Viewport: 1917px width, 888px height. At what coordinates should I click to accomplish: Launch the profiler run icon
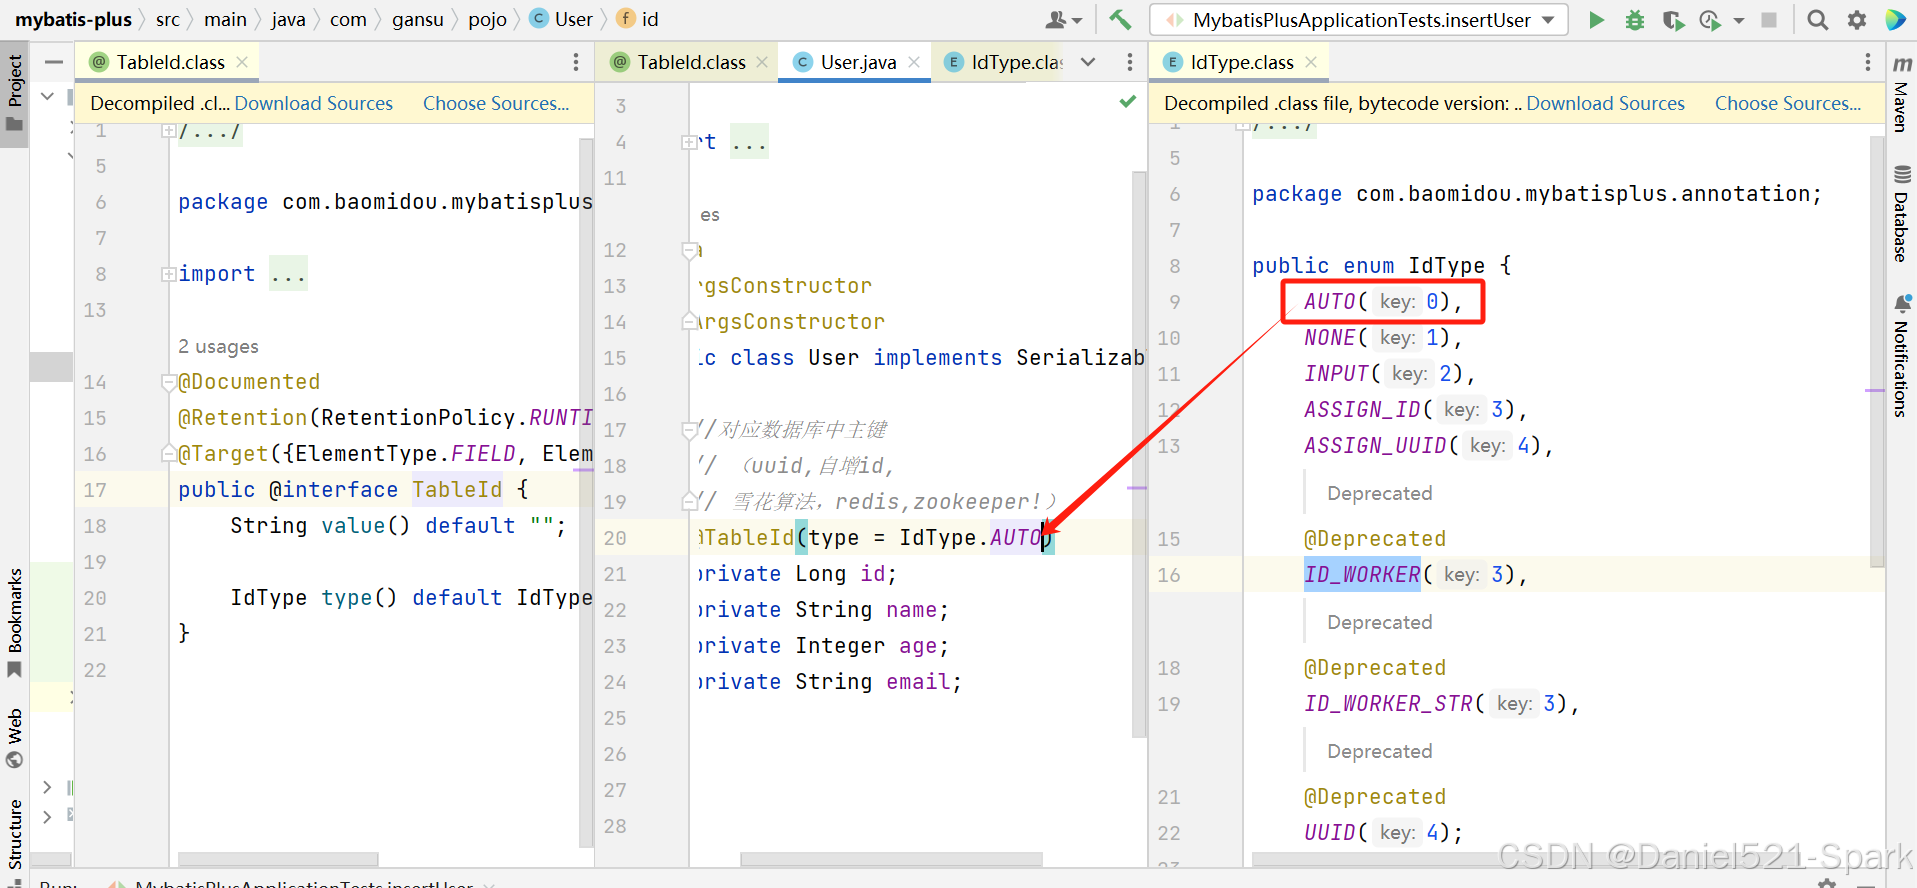click(1710, 19)
